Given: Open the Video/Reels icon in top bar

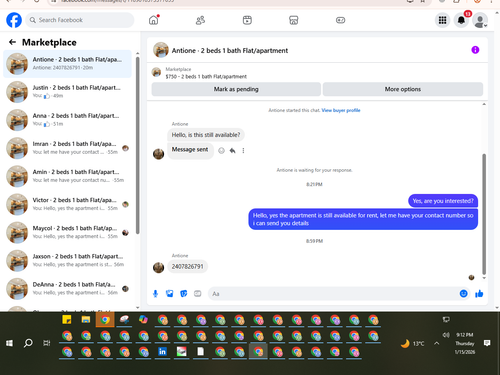Looking at the screenshot, I should click(247, 20).
